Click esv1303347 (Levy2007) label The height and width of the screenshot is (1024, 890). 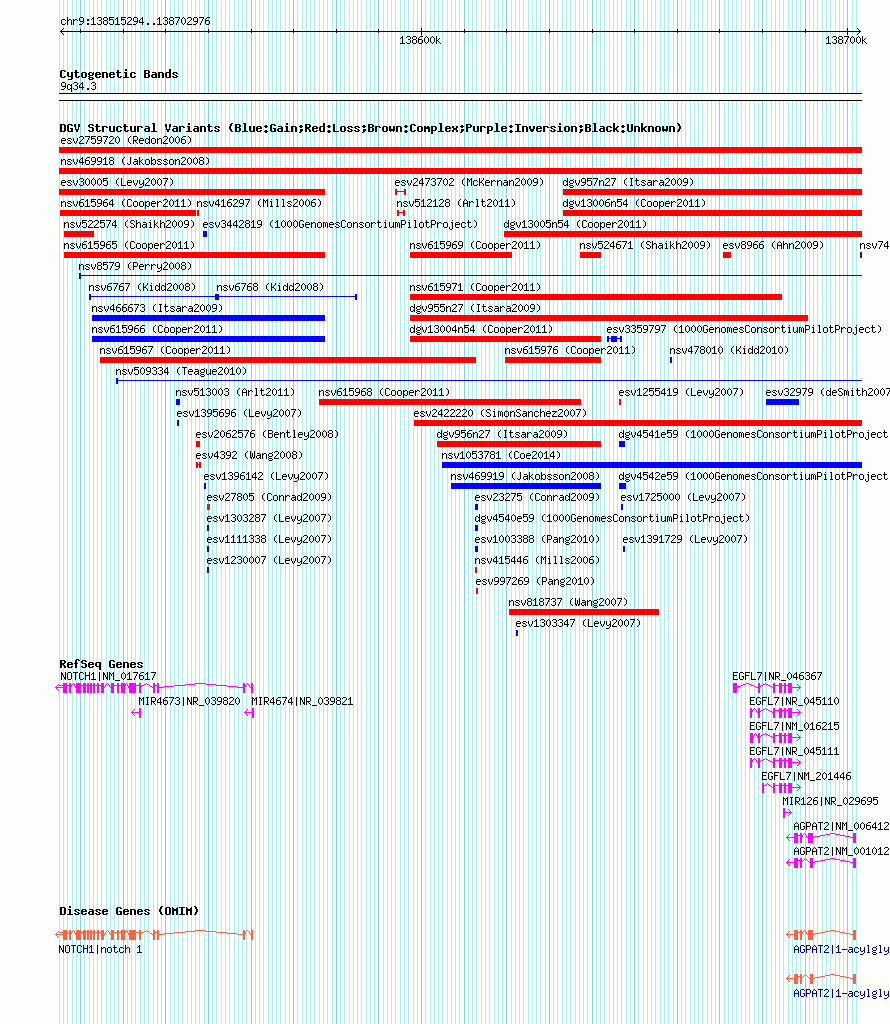(x=578, y=621)
